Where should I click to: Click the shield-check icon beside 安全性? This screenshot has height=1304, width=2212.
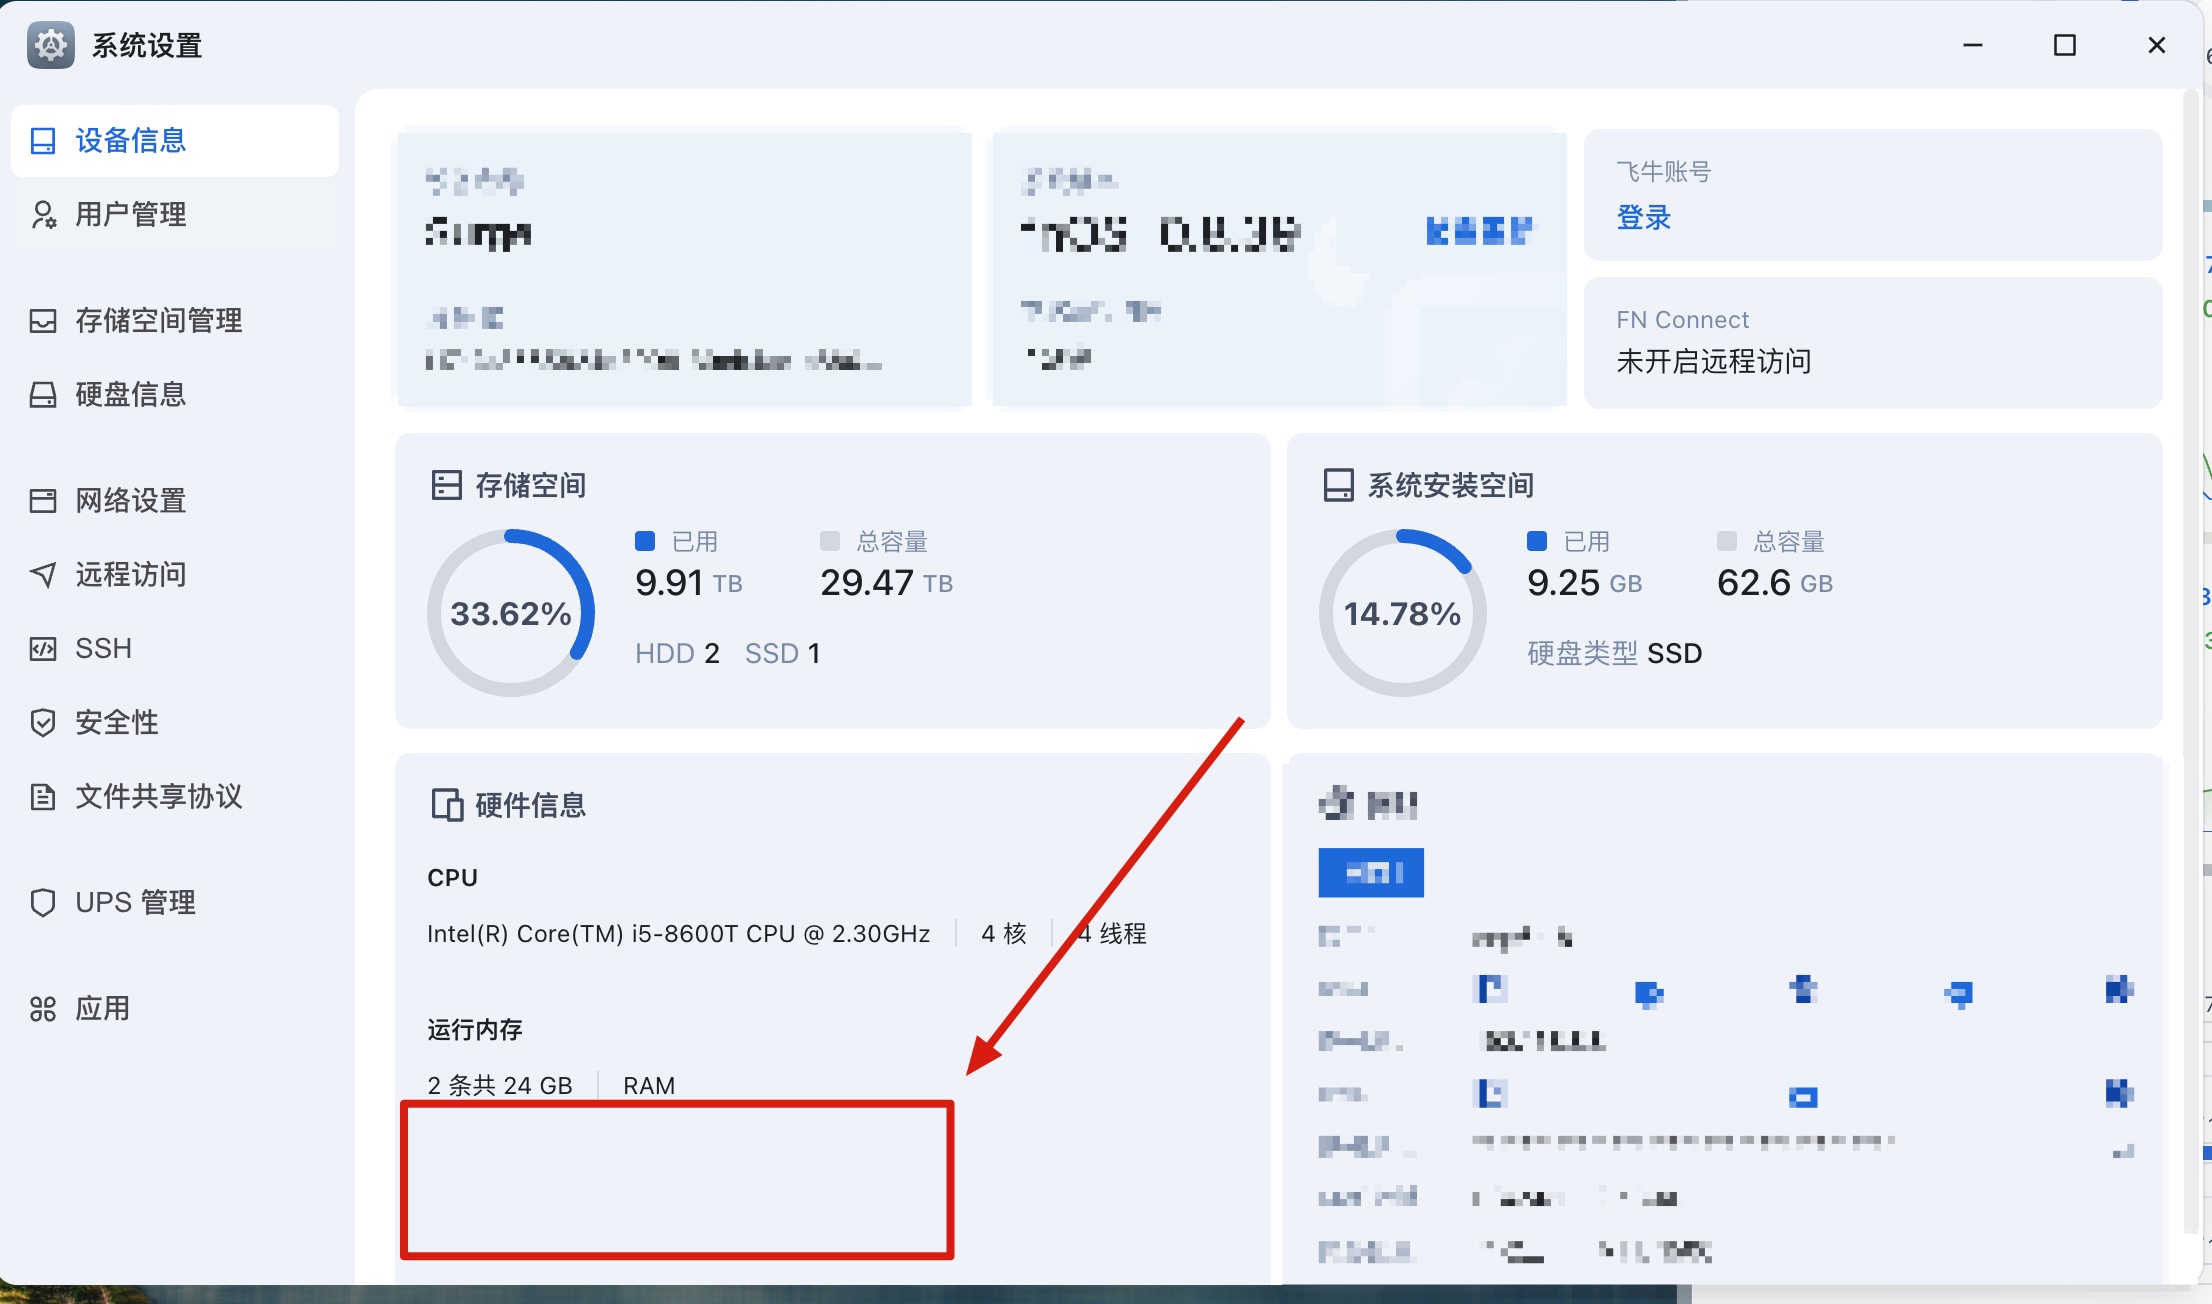tap(43, 723)
